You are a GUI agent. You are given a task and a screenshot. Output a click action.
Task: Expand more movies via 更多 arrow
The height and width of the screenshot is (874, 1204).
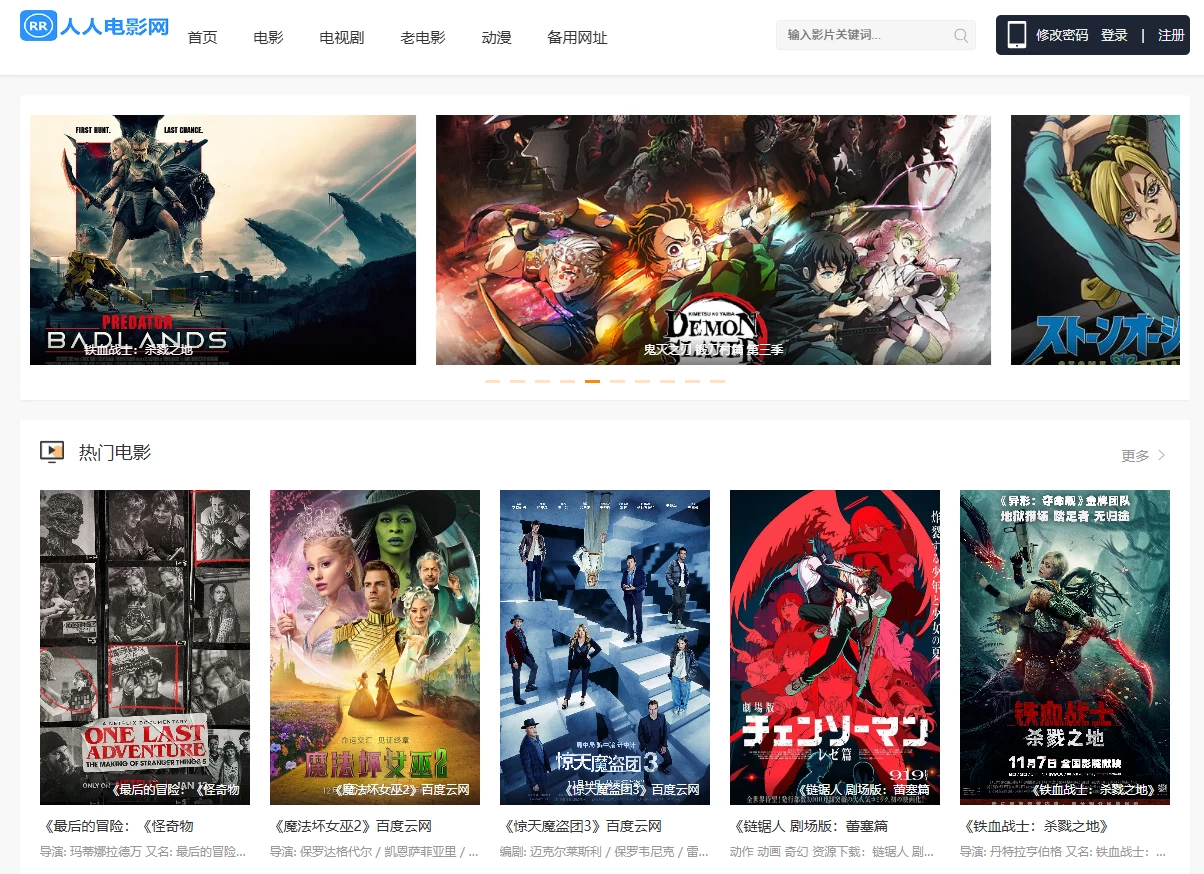point(1160,455)
